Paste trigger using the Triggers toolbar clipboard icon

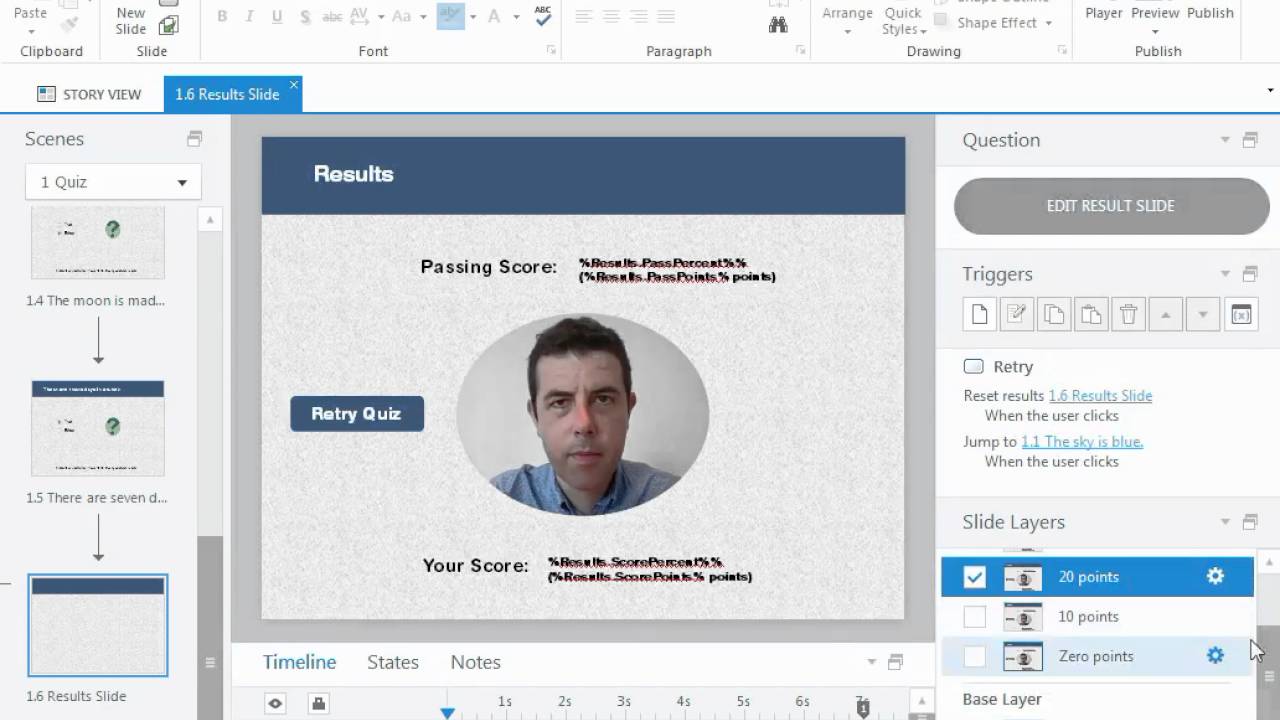[x=1091, y=314]
